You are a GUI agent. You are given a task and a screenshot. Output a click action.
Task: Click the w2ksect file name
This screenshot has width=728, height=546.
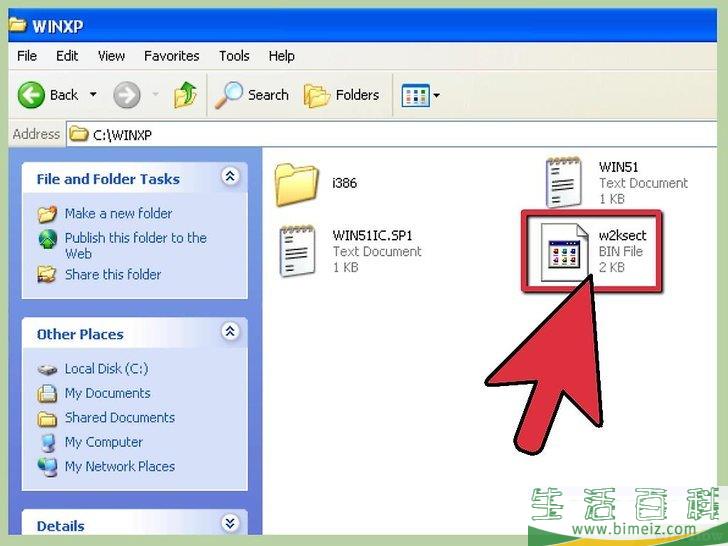tap(623, 235)
